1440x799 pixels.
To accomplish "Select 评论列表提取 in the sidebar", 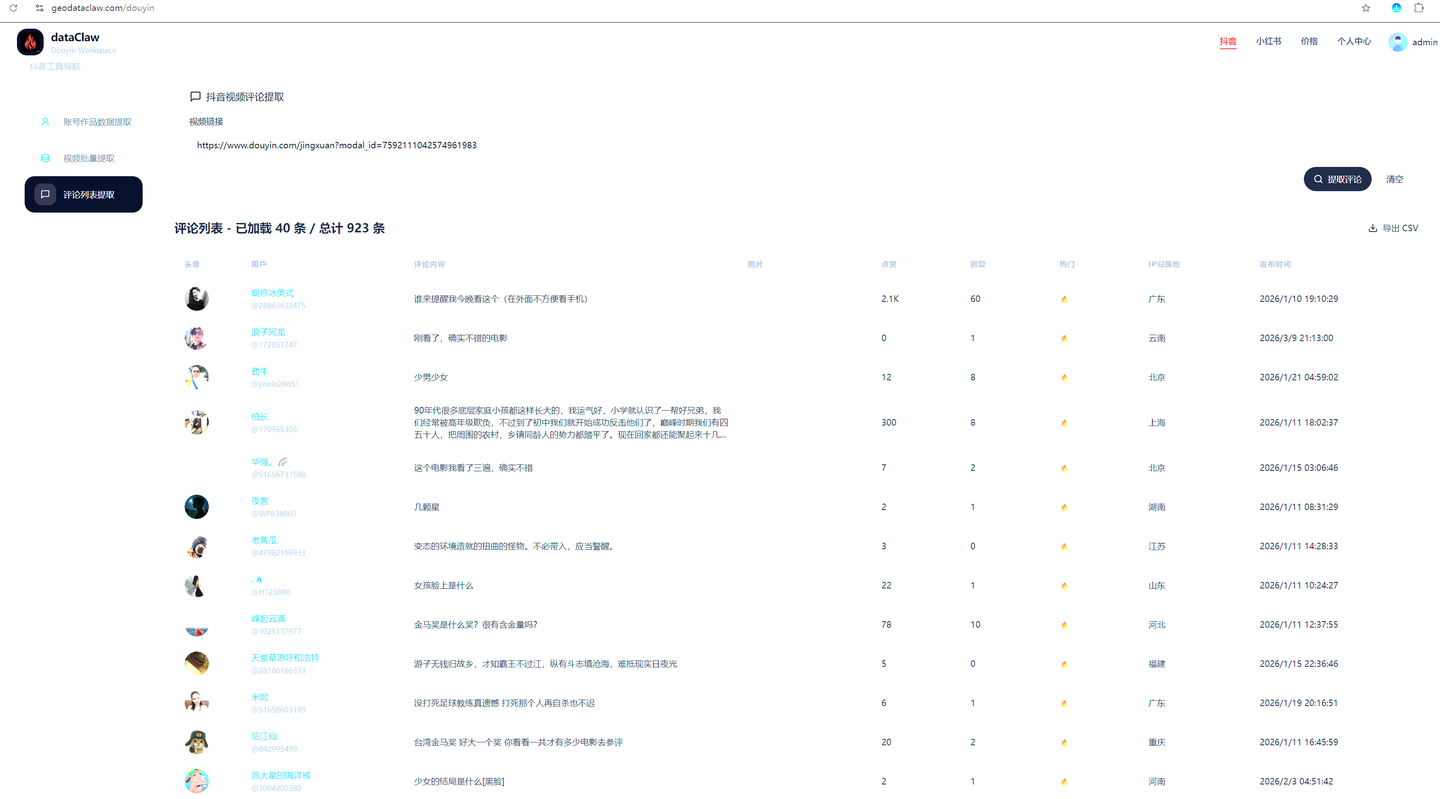I will [84, 194].
